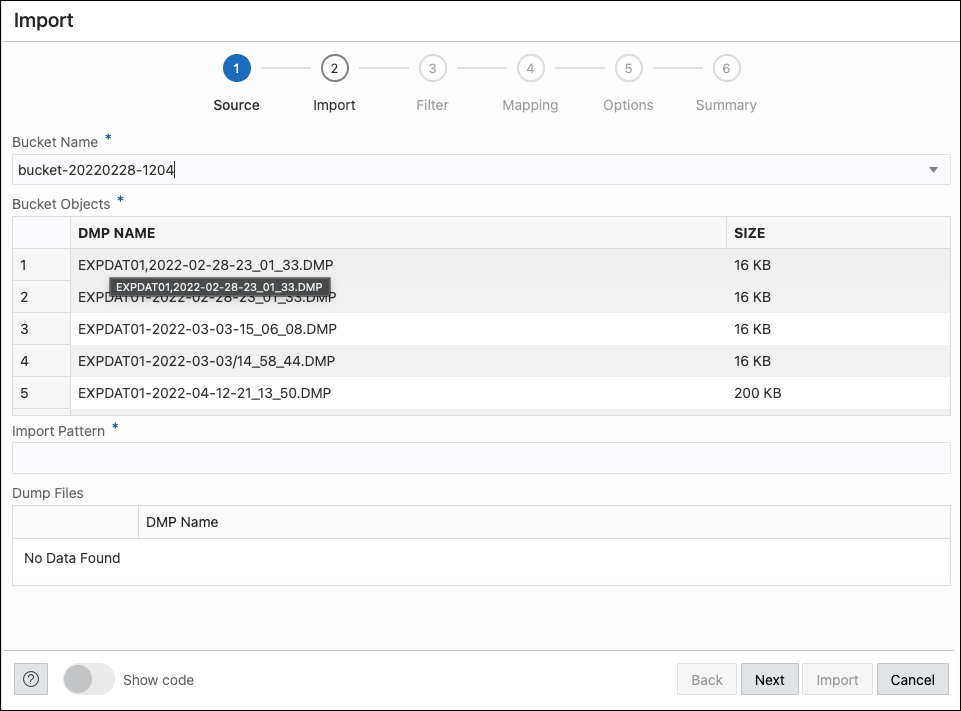
Task: Sort by DMP NAME column header
Action: [117, 233]
